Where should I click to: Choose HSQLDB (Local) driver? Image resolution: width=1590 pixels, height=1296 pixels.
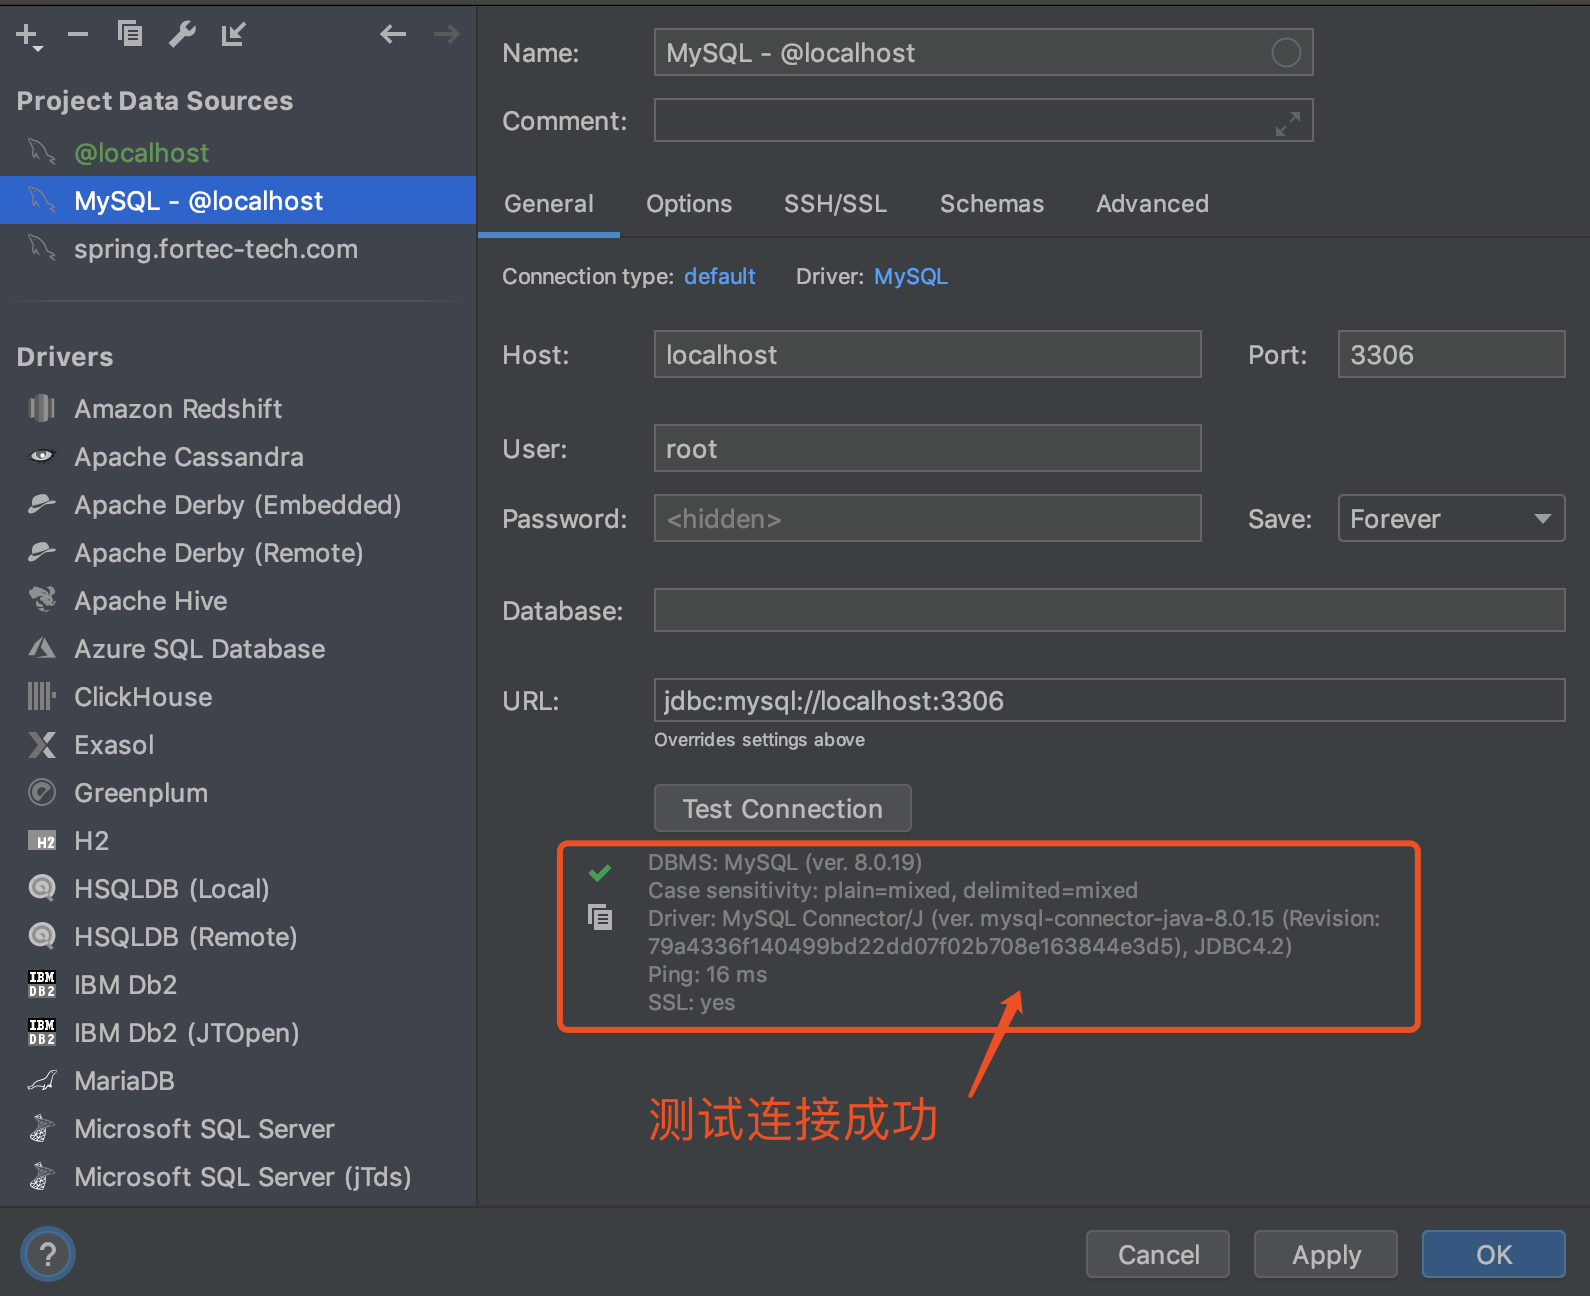(x=238, y=888)
